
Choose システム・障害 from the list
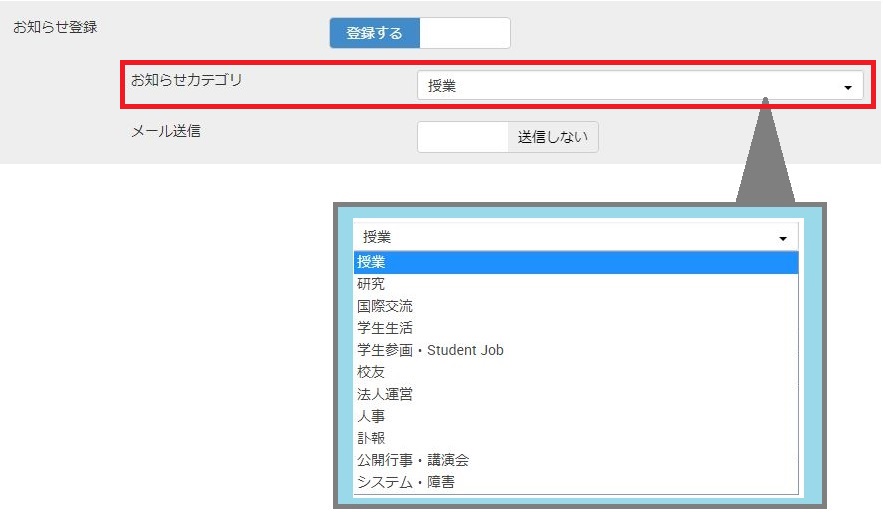pyautogui.click(x=576, y=482)
